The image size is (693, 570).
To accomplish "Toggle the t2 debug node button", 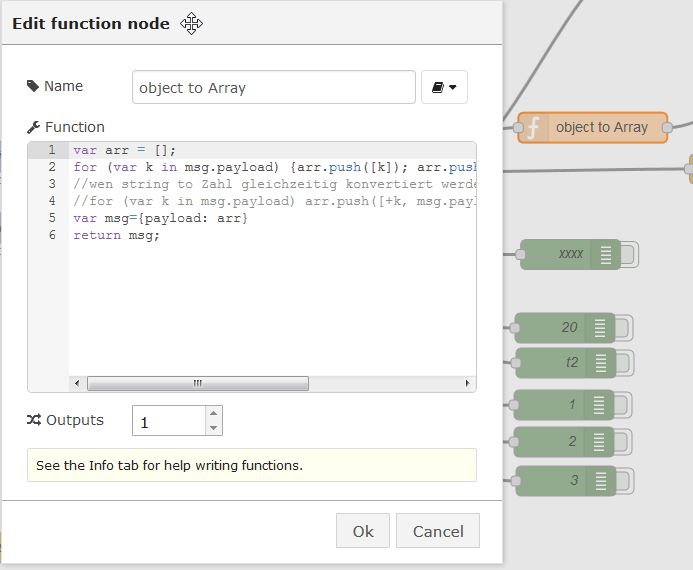I will (x=624, y=363).
